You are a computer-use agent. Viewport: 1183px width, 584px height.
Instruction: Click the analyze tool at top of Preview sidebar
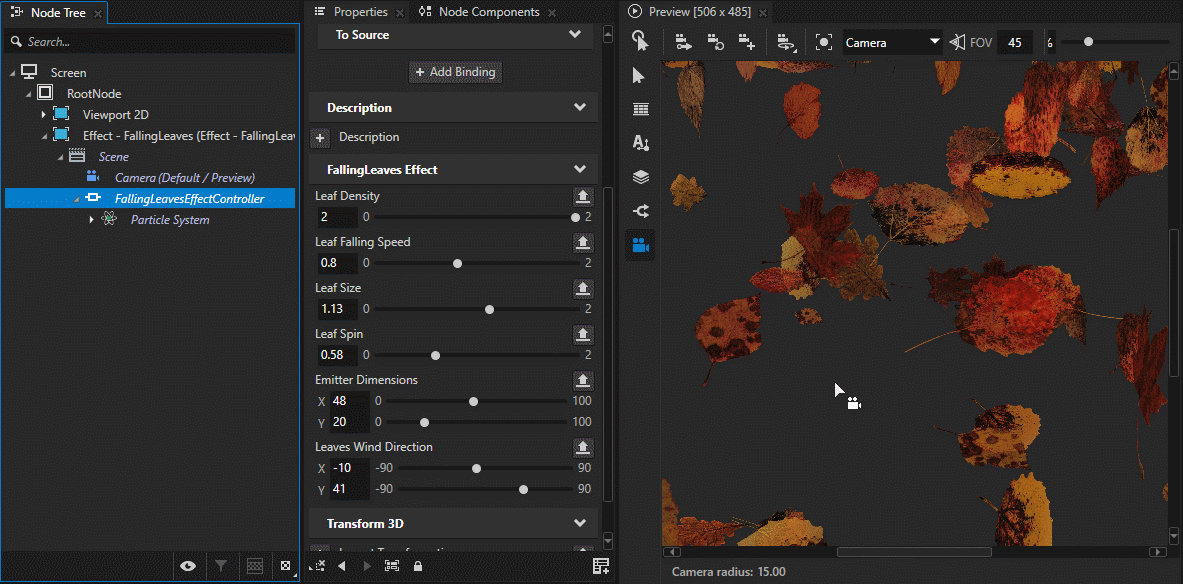point(640,41)
